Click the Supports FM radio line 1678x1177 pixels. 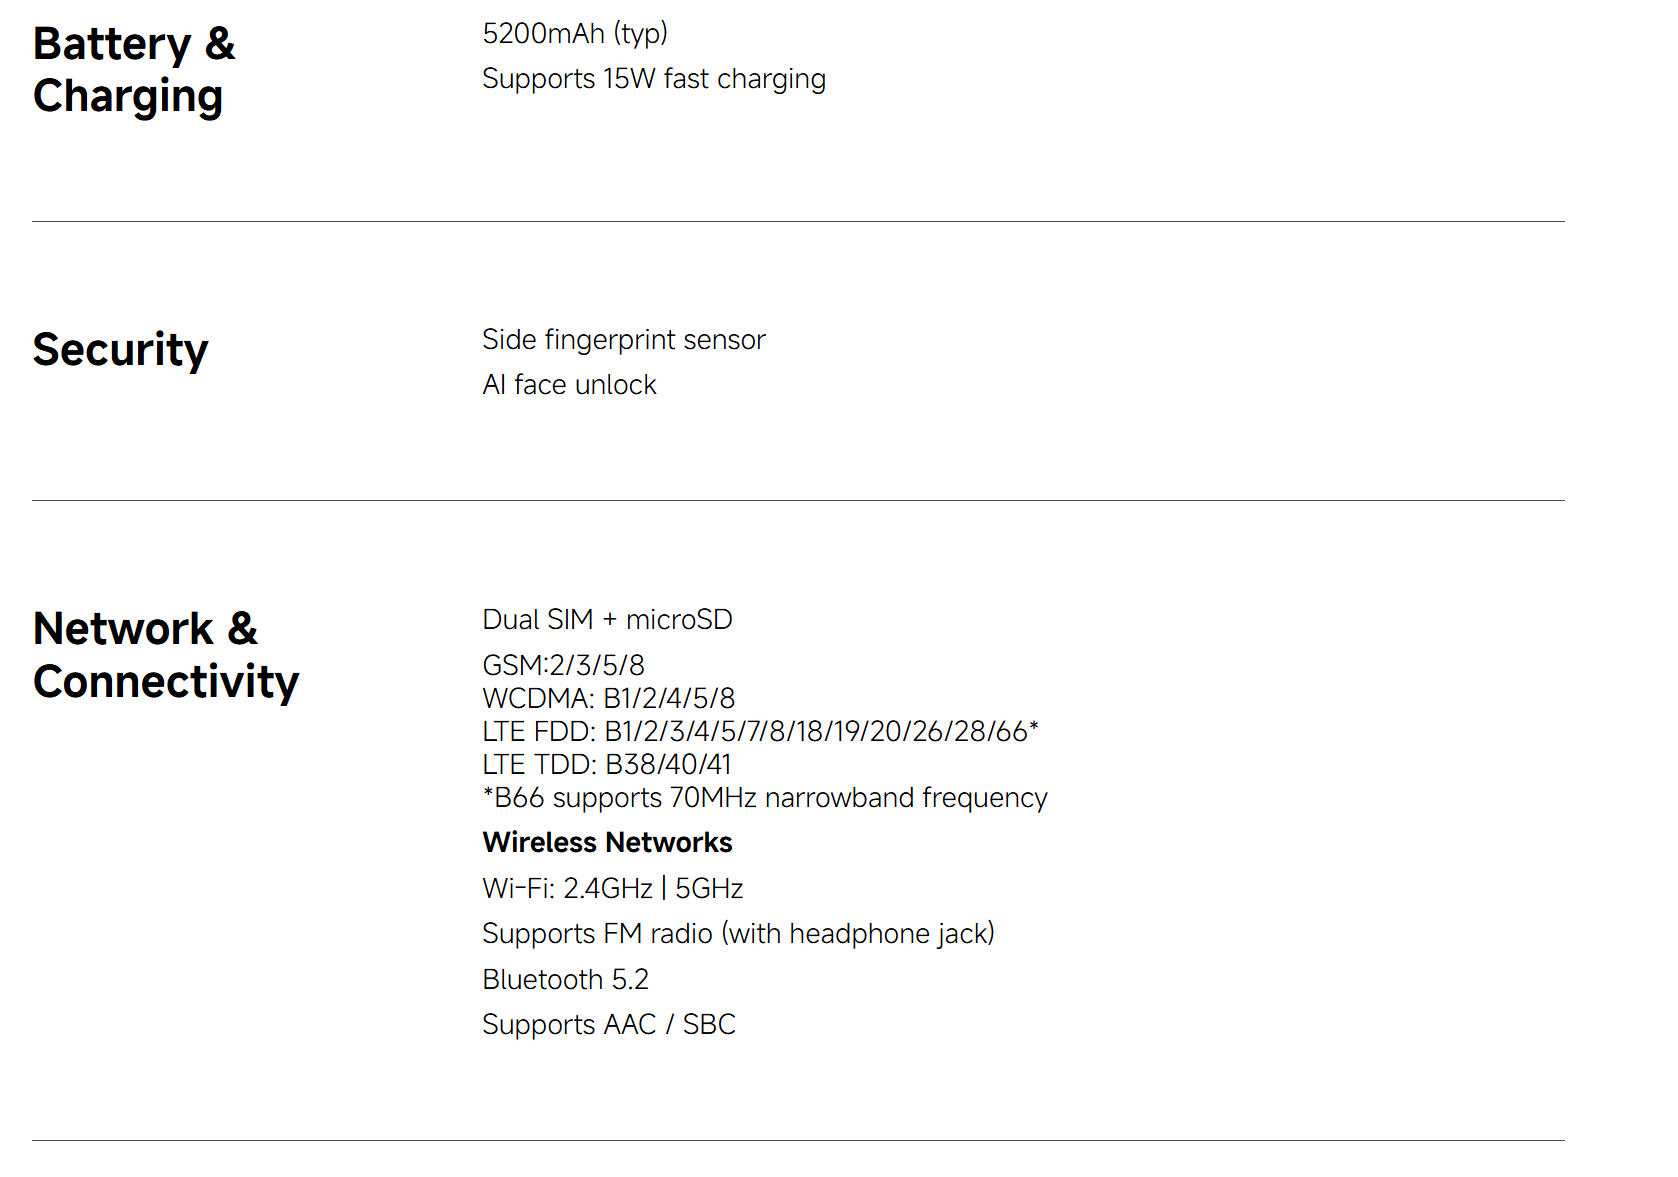738,934
